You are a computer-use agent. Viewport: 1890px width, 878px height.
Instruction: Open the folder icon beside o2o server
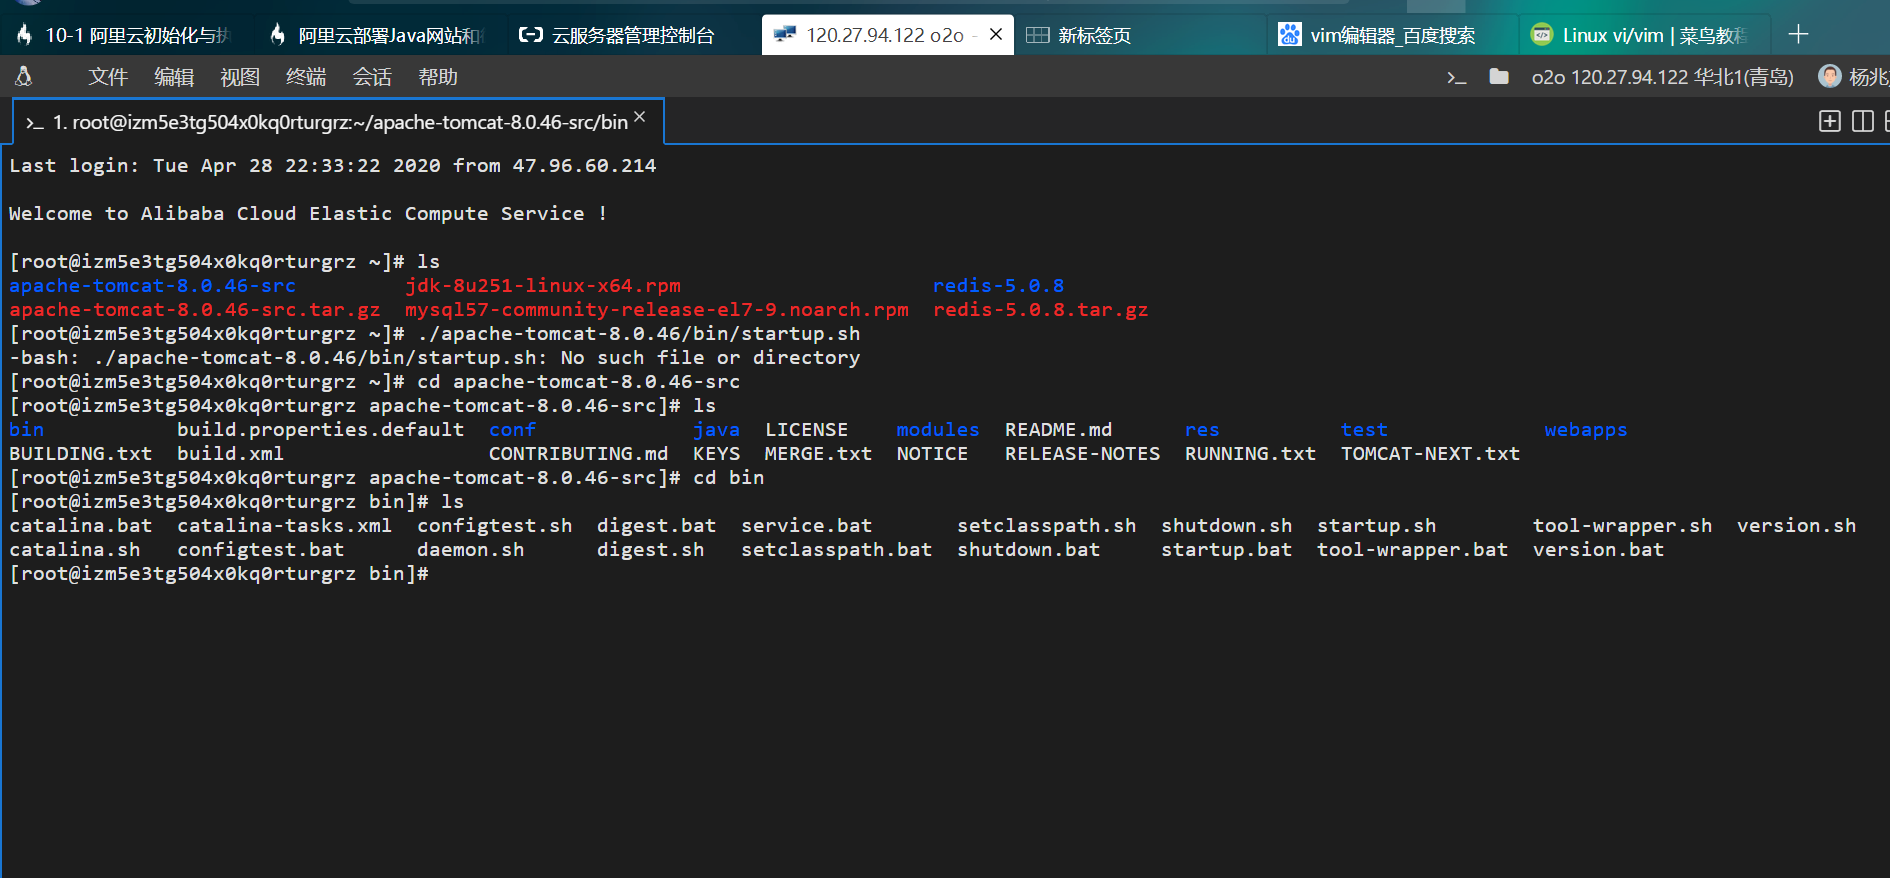coord(1499,76)
